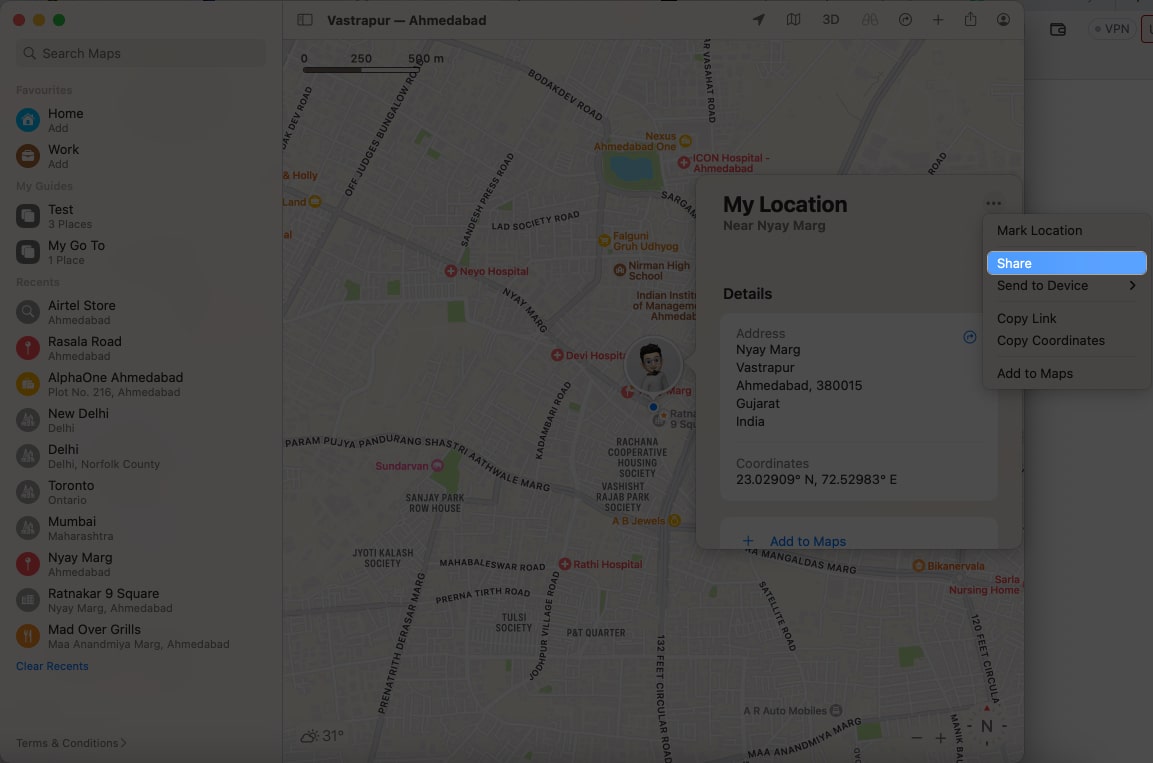Viewport: 1153px width, 763px height.
Task: Zoom in with the map plus button
Action: (940, 737)
